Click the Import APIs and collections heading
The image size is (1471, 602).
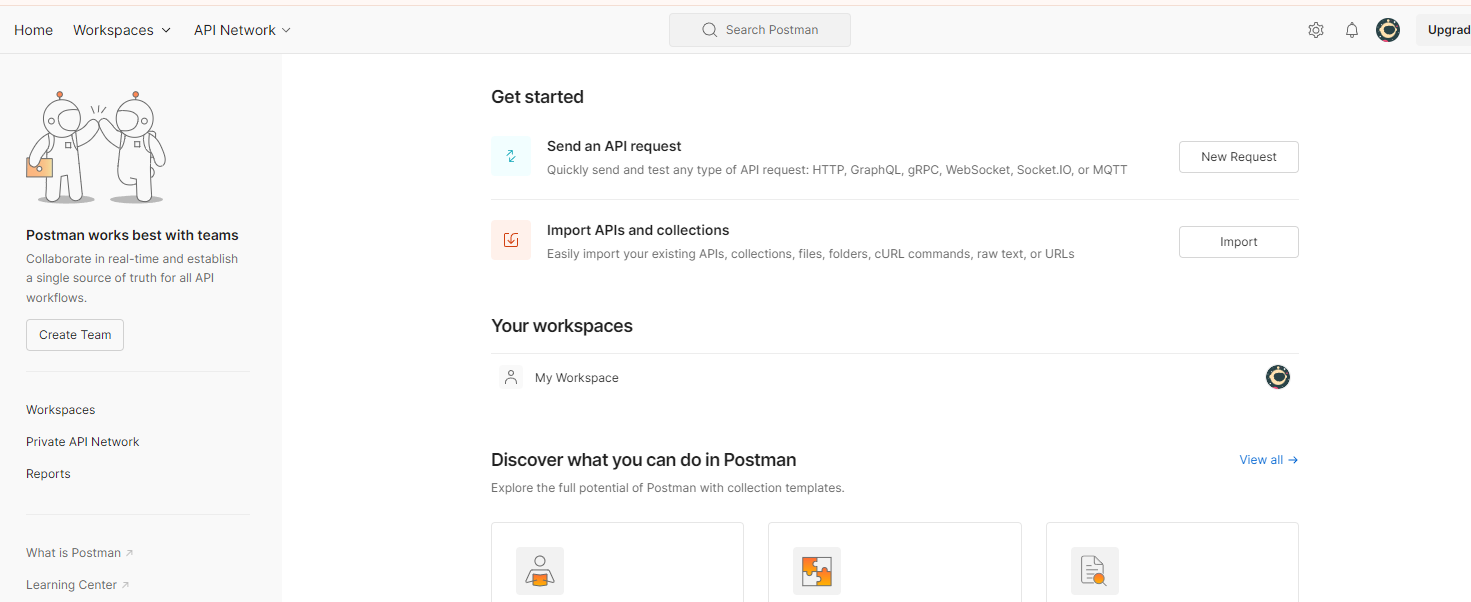click(638, 230)
